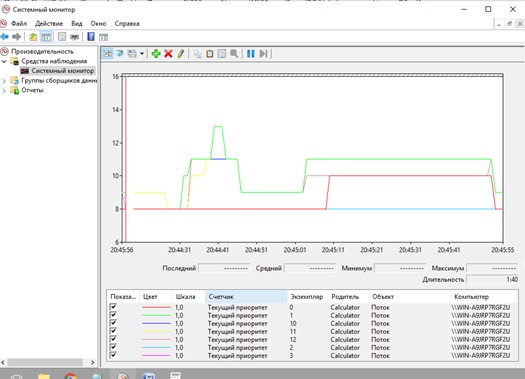This screenshot has height=379, width=525.
Task: Click the tree pane scroll right arrow
Action: click(93, 363)
